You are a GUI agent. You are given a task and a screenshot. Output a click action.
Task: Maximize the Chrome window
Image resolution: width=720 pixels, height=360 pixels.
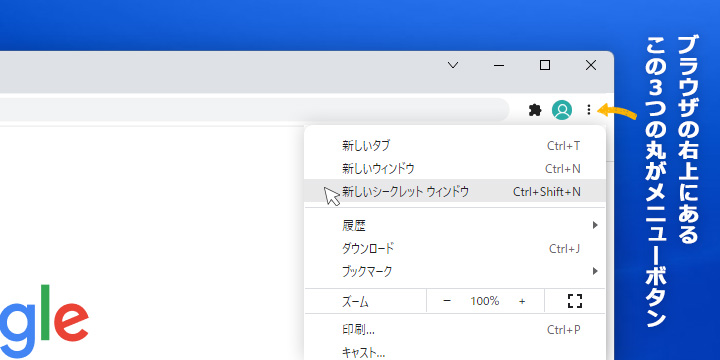pos(545,65)
